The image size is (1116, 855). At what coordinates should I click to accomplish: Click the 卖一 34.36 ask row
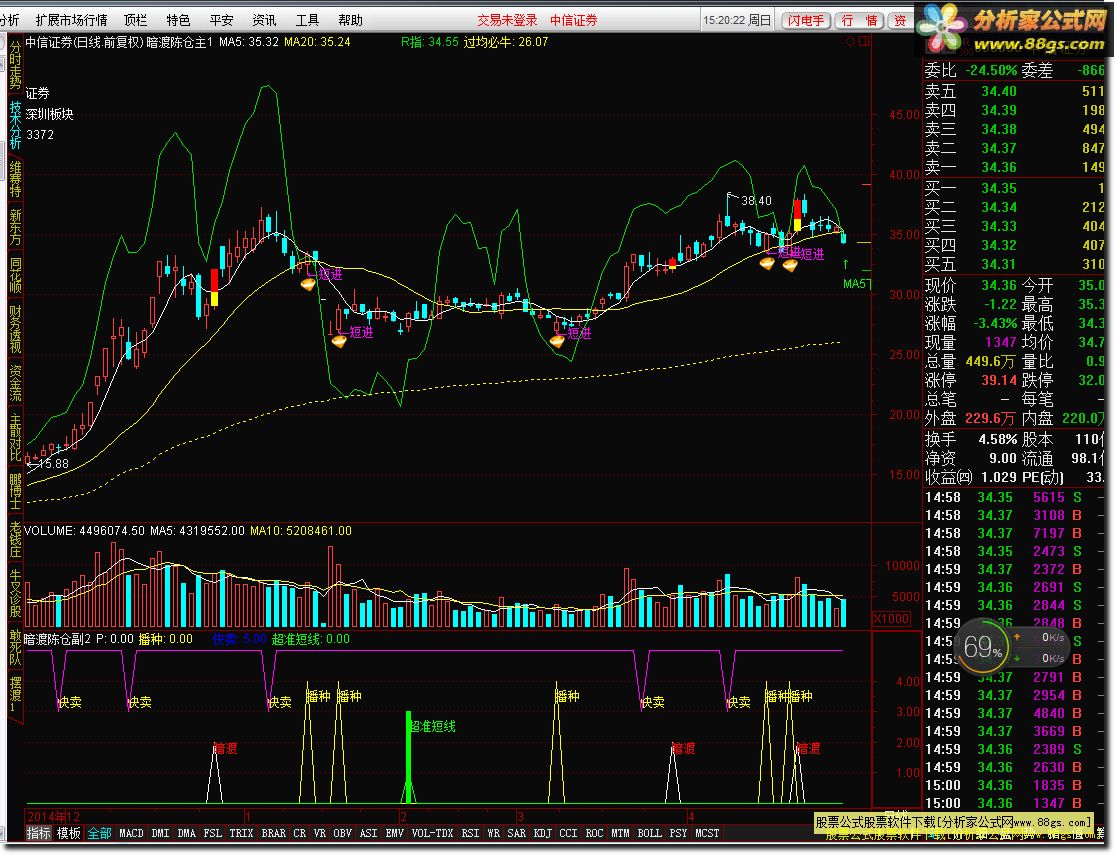pos(1014,167)
